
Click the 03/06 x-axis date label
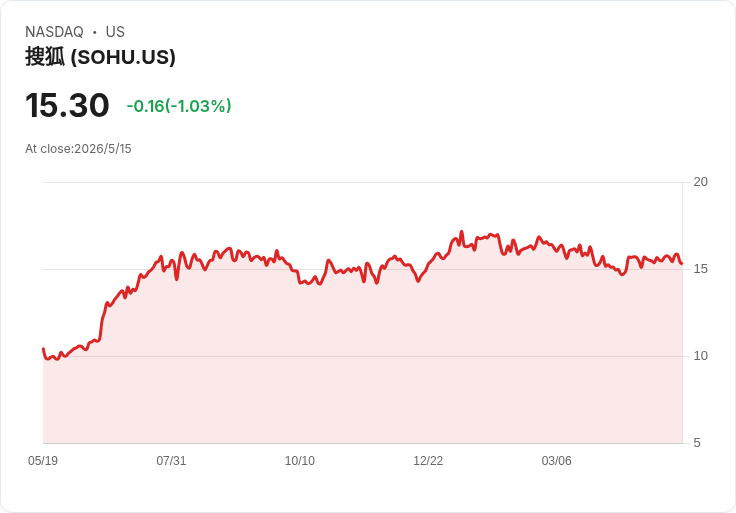coord(556,460)
